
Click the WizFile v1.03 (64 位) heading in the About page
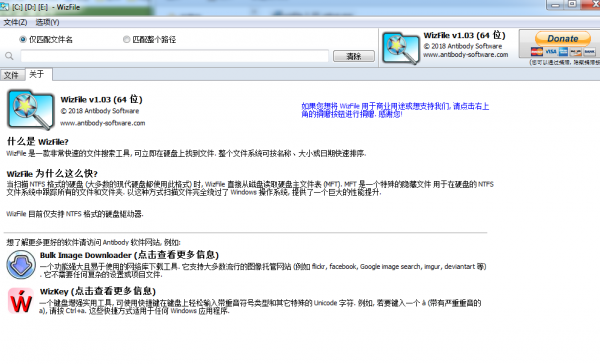(101, 100)
